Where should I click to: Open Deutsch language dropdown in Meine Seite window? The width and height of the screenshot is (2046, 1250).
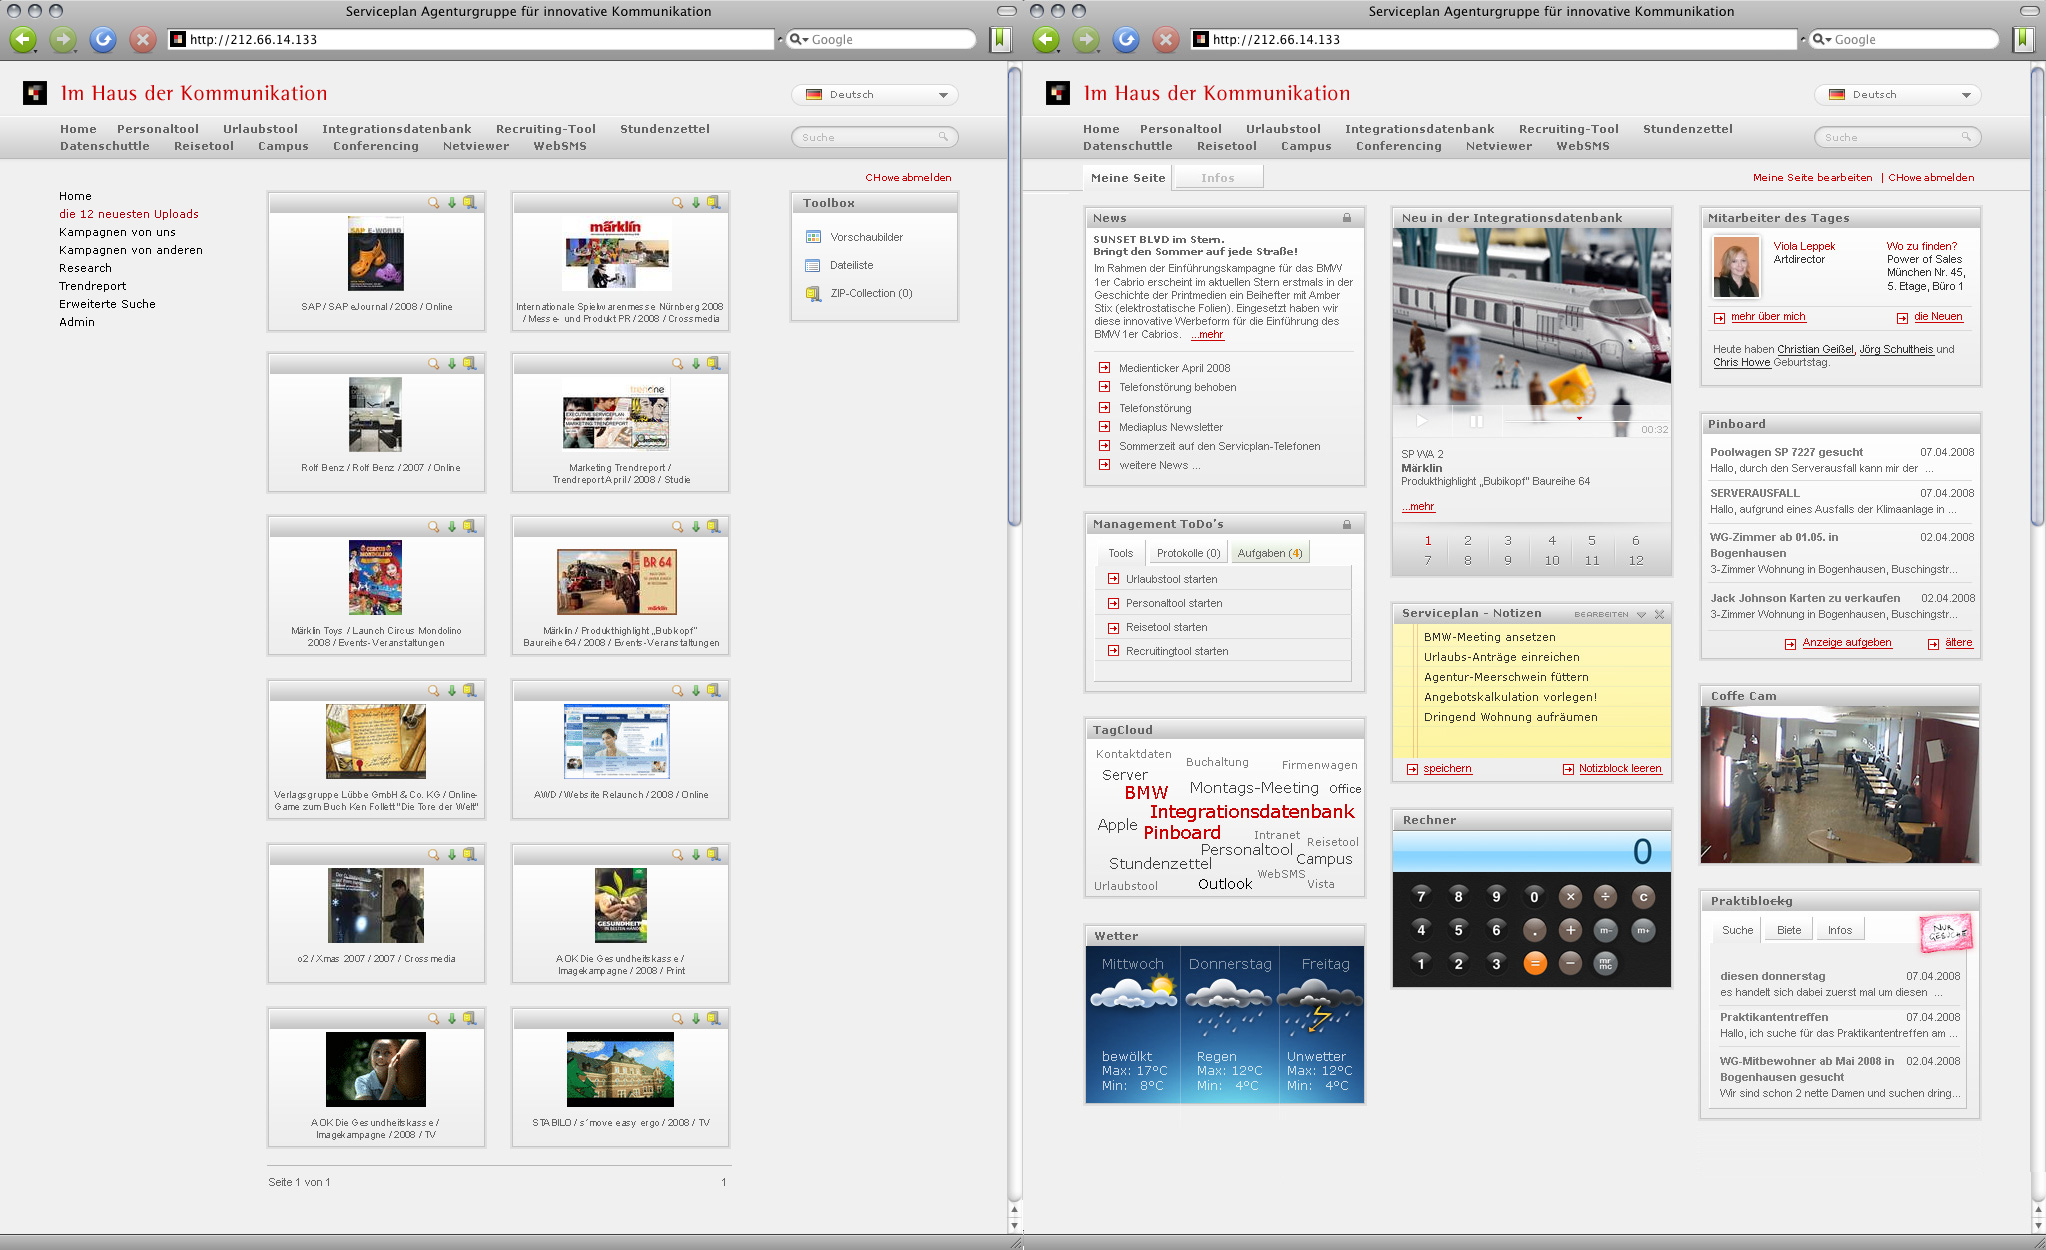1898,94
